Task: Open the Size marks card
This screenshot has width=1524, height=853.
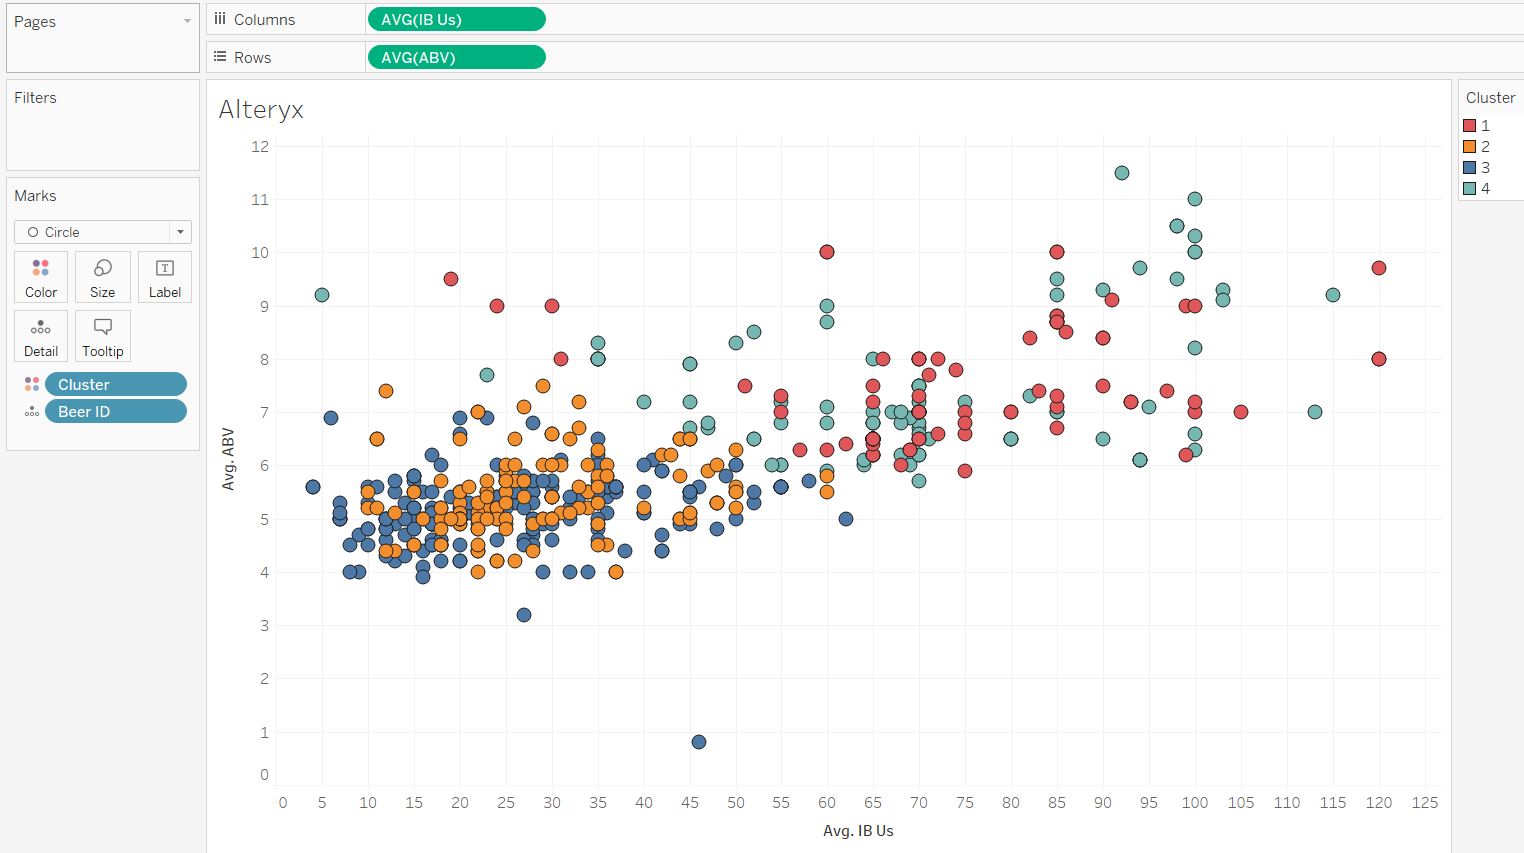Action: tap(102, 277)
